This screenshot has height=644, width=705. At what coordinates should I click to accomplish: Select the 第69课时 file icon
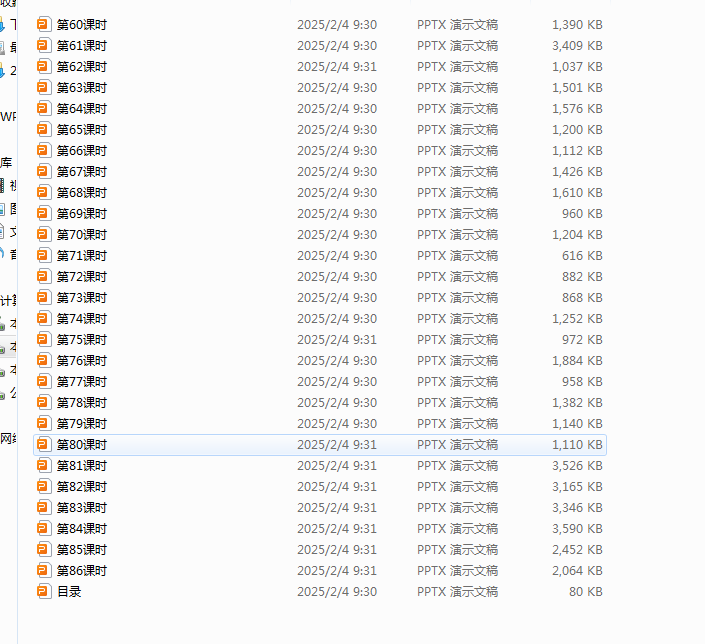[x=44, y=213]
